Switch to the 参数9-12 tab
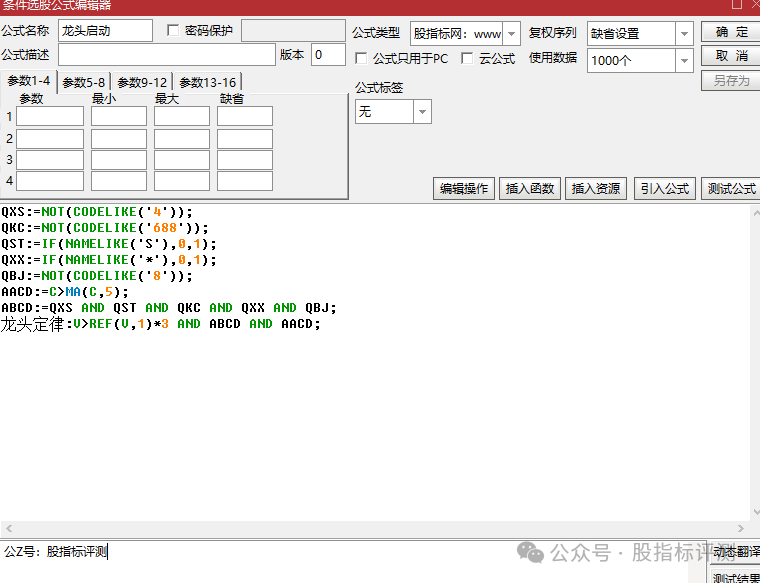Image resolution: width=760 pixels, height=583 pixels. coord(142,82)
